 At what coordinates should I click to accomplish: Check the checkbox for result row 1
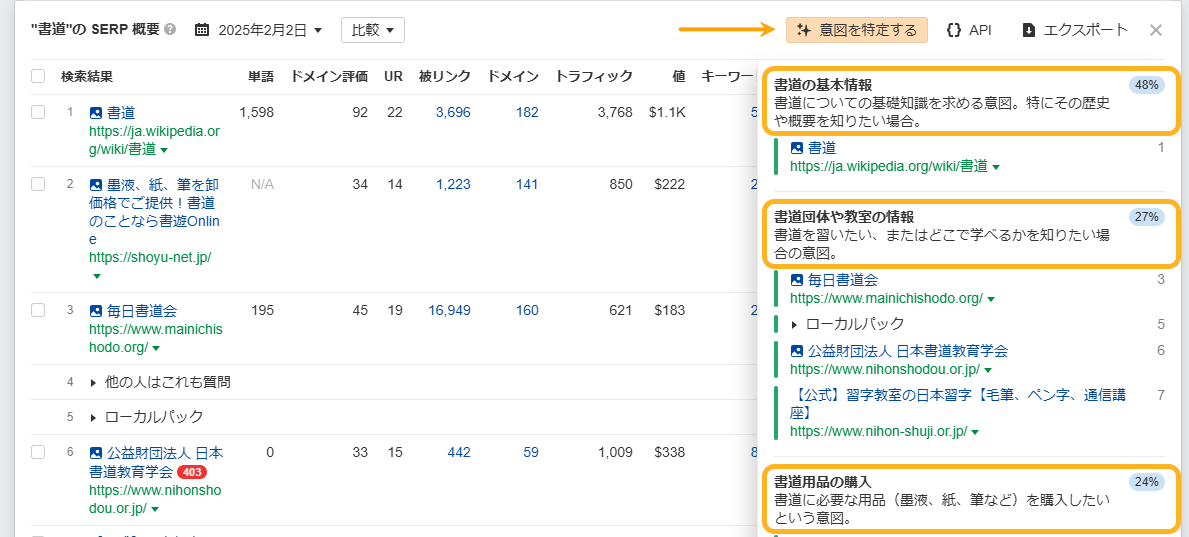coord(38,112)
